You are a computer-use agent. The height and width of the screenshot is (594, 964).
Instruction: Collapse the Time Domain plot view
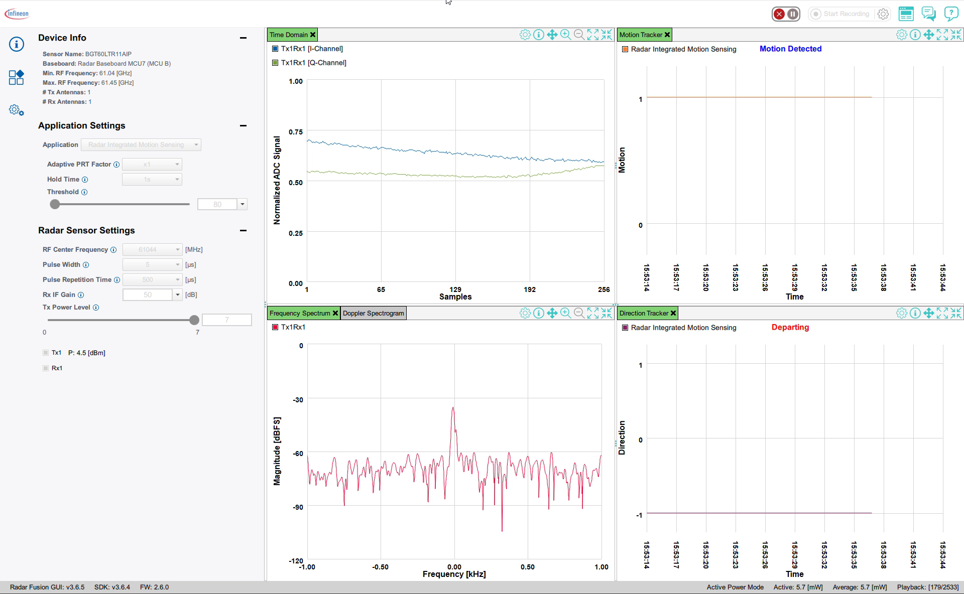click(x=606, y=34)
